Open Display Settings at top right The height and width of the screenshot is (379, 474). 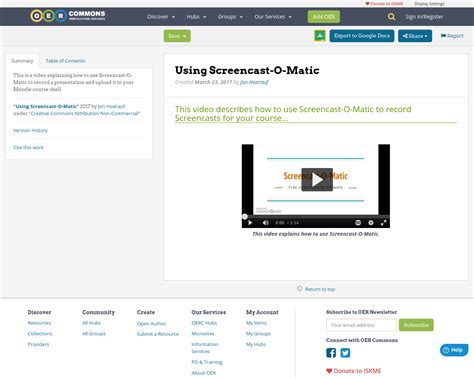click(429, 4)
